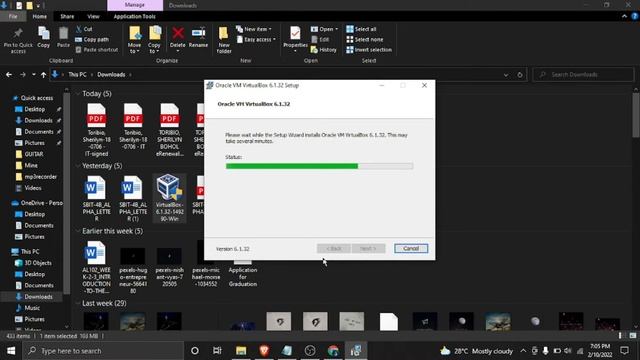
Task: Open Music folder in sidebar
Action: [28, 308]
